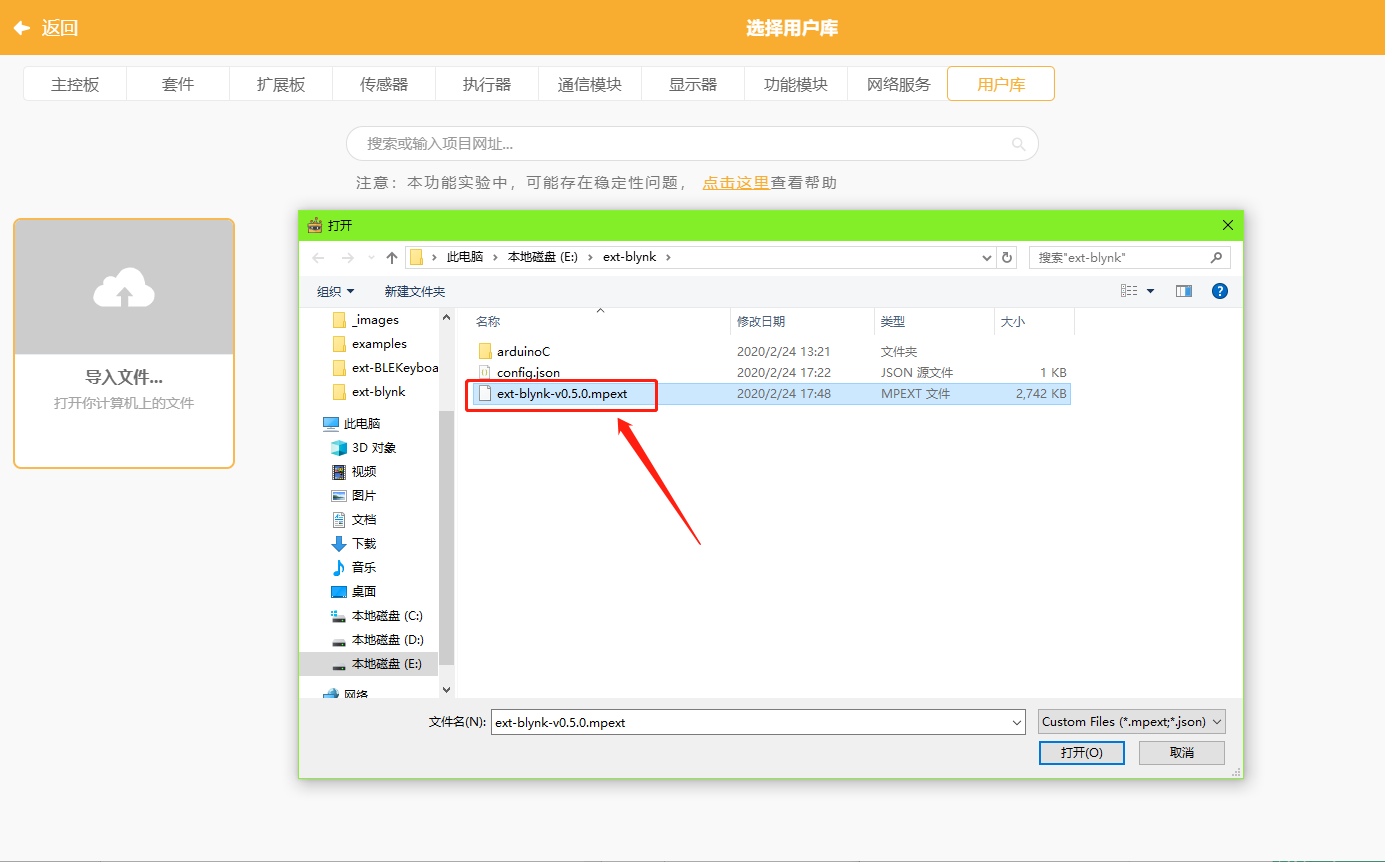
Task: Open the 点击这里 help link
Action: pyautogui.click(x=735, y=182)
